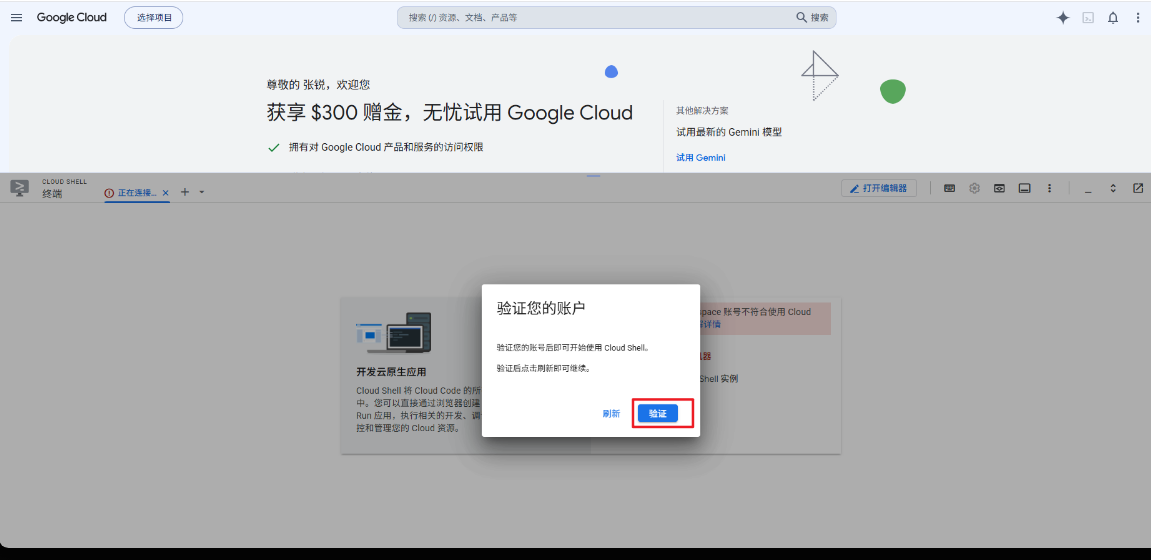Click the Cloud Shell panel top resize handle

click(x=593, y=175)
